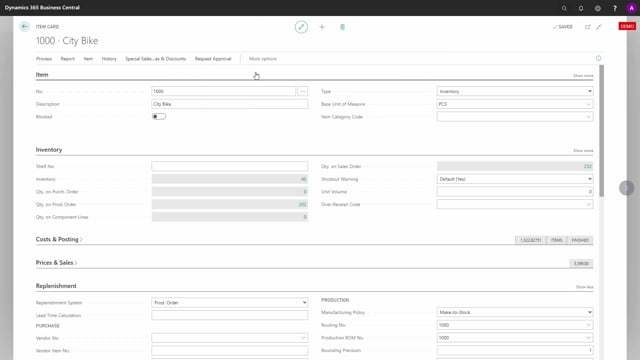Open the user account avatar
Image resolution: width=640 pixels, height=360 pixels.
pos(631,8)
